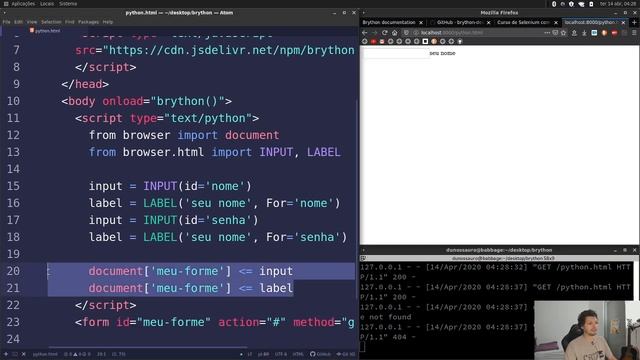The width and height of the screenshot is (640, 360).
Task: Click the cursor position 20:1 in status bar
Action: click(101, 354)
